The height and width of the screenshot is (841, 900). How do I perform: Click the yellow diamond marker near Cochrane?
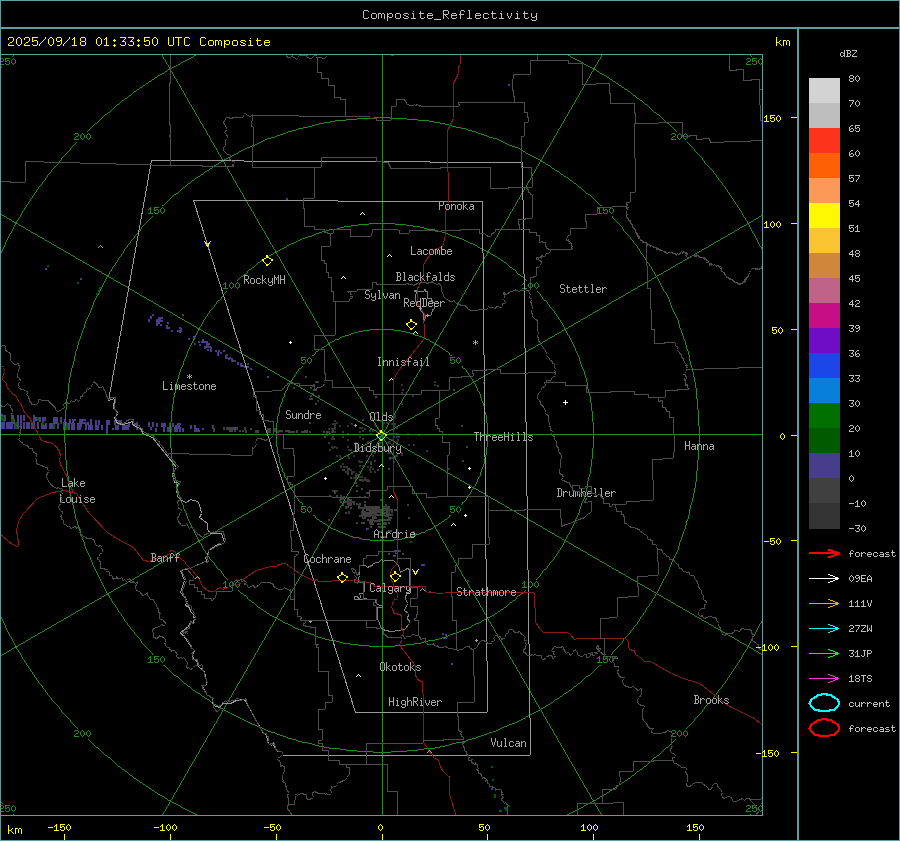click(342, 578)
